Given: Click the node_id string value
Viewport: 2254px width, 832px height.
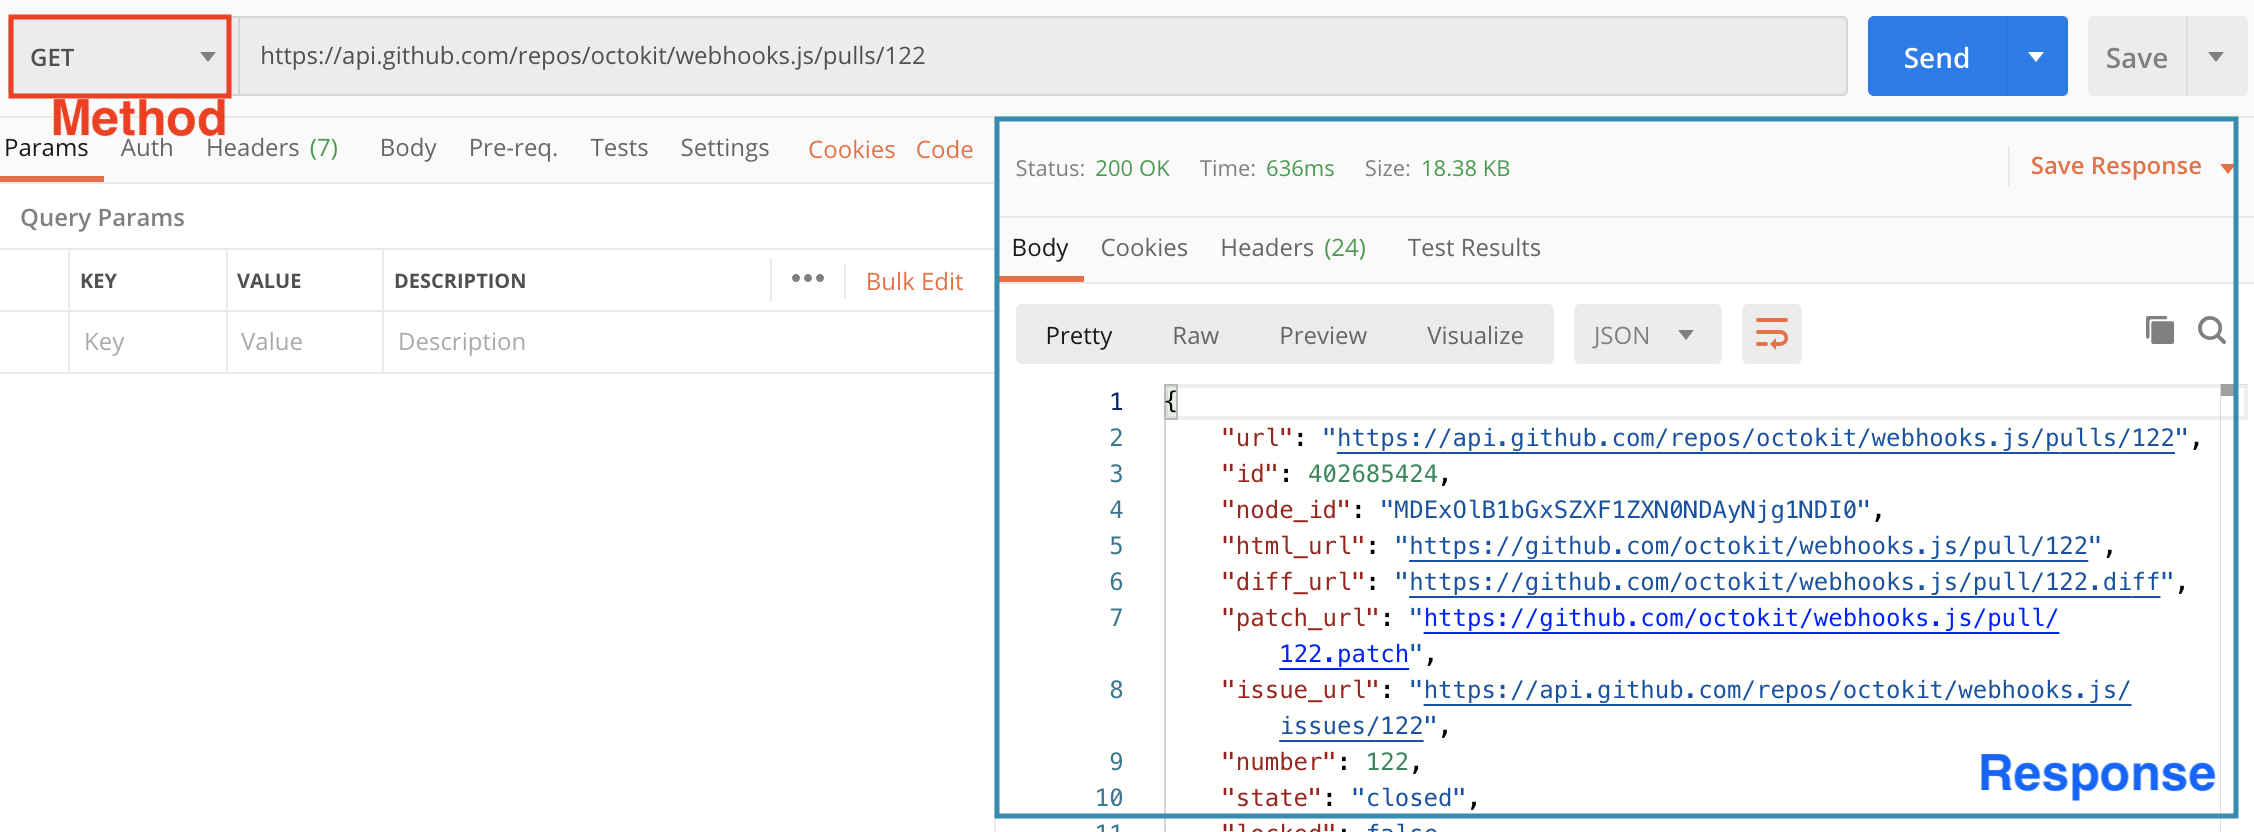Looking at the screenshot, I should [x=1626, y=510].
